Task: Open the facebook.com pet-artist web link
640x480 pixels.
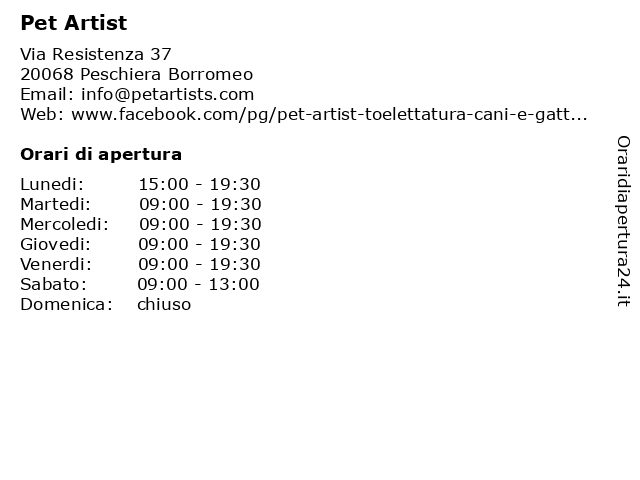Action: 329,114
